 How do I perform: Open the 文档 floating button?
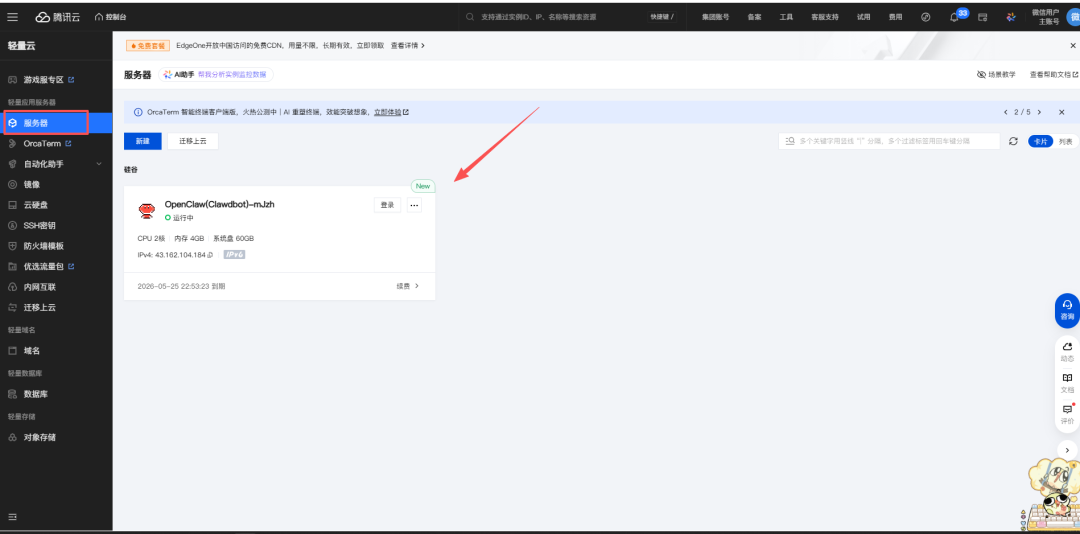click(1067, 383)
